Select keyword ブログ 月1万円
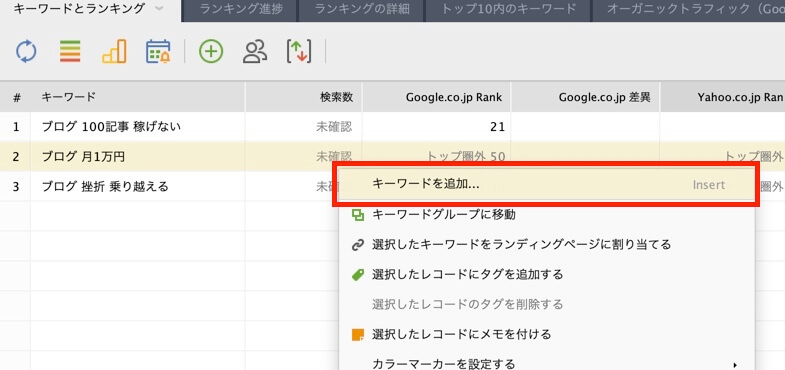 click(x=83, y=157)
